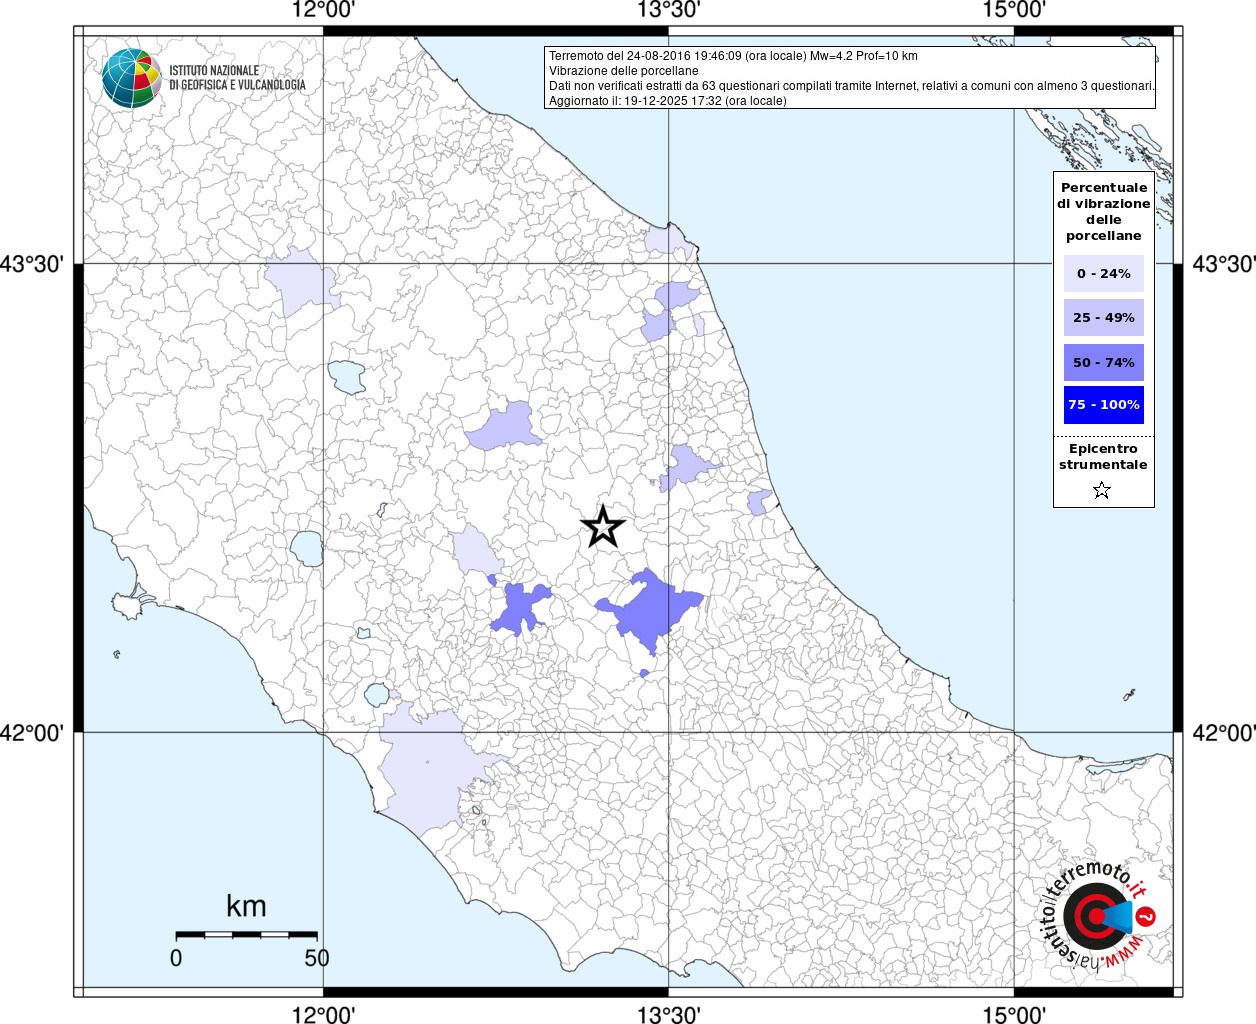This screenshot has width=1256, height=1024.
Task: Click the haisentitoilterremoto.it target logo
Action: pyautogui.click(x=1094, y=916)
